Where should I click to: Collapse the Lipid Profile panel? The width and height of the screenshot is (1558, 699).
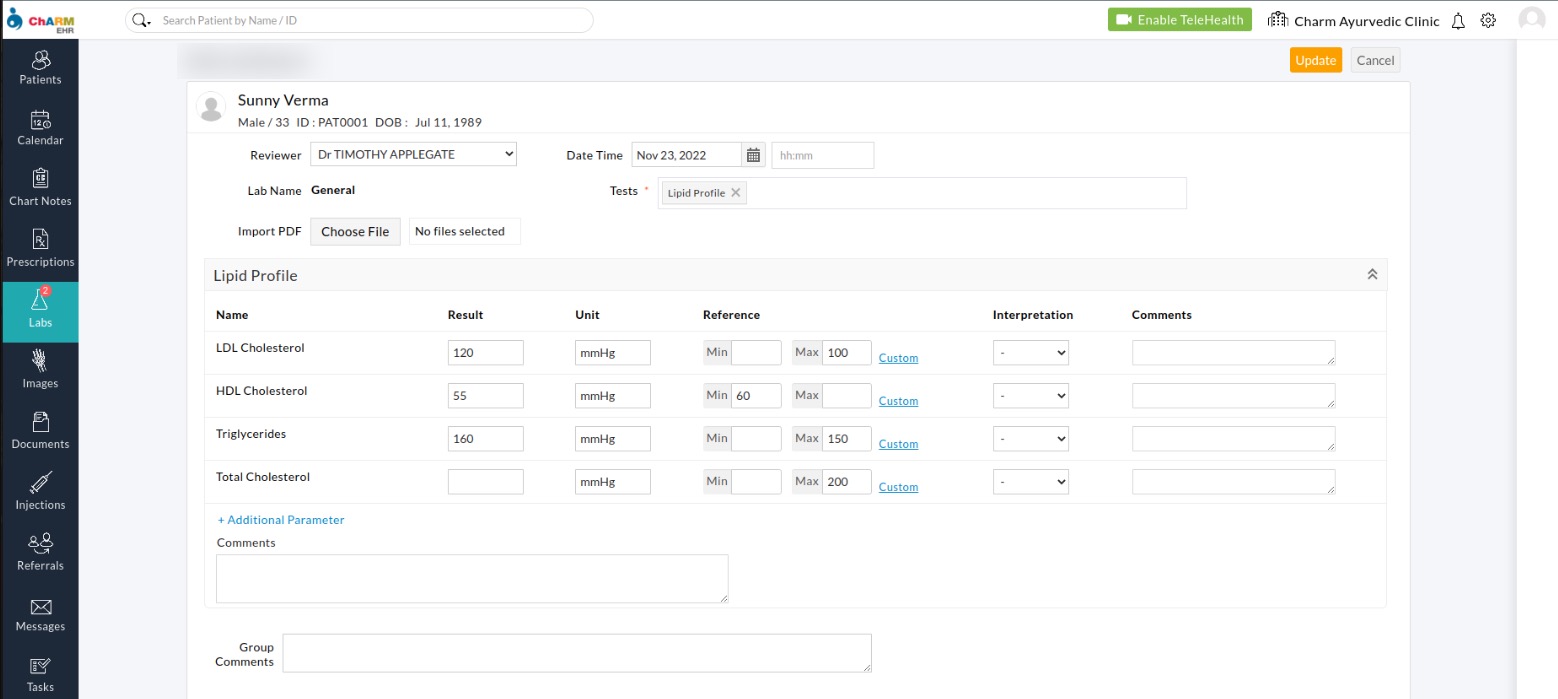[x=1372, y=273]
